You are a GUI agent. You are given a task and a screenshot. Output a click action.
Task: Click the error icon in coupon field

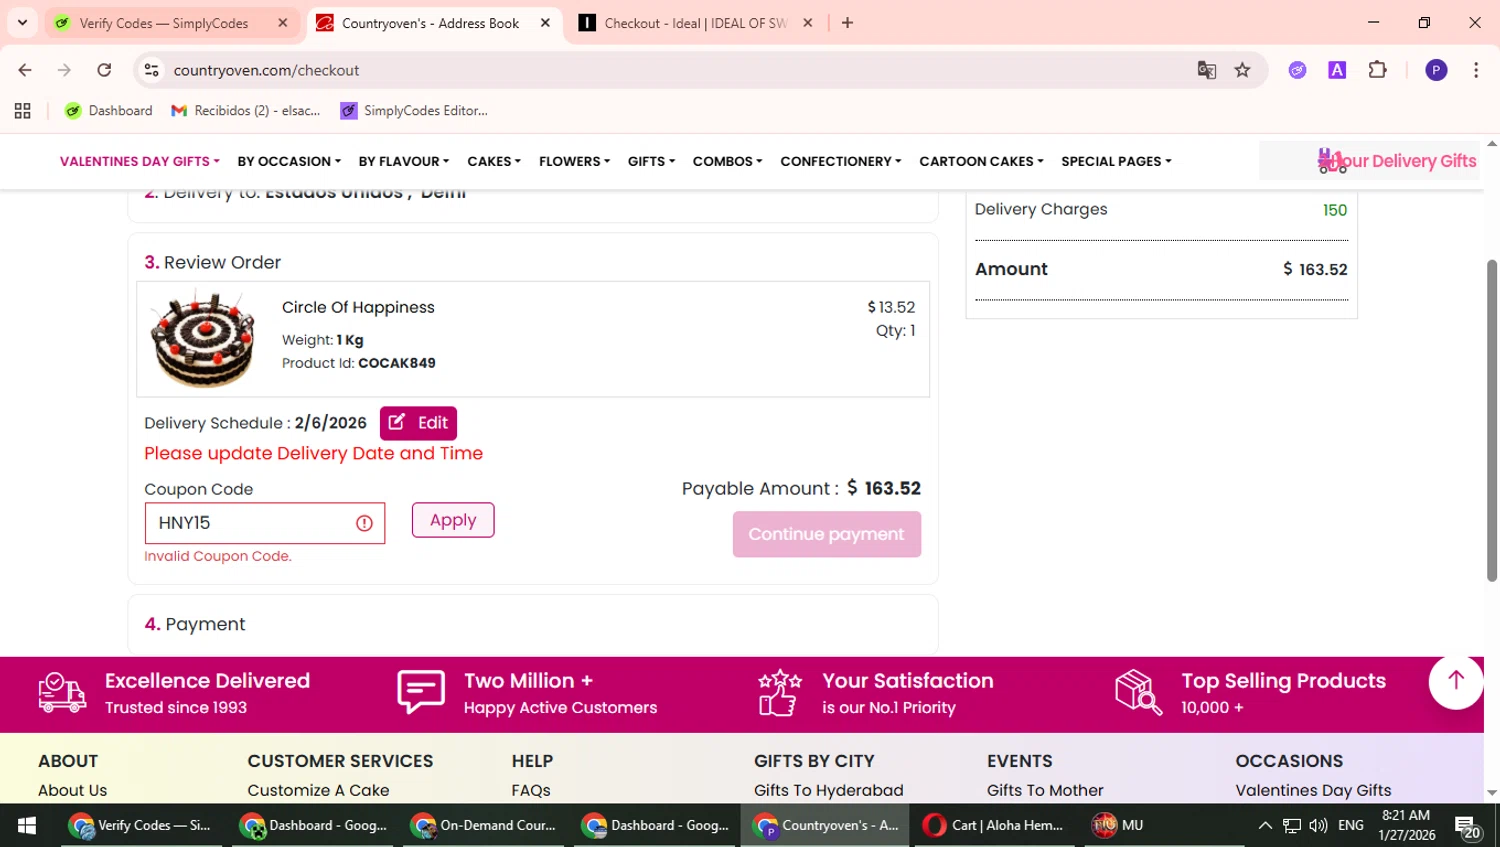click(364, 523)
